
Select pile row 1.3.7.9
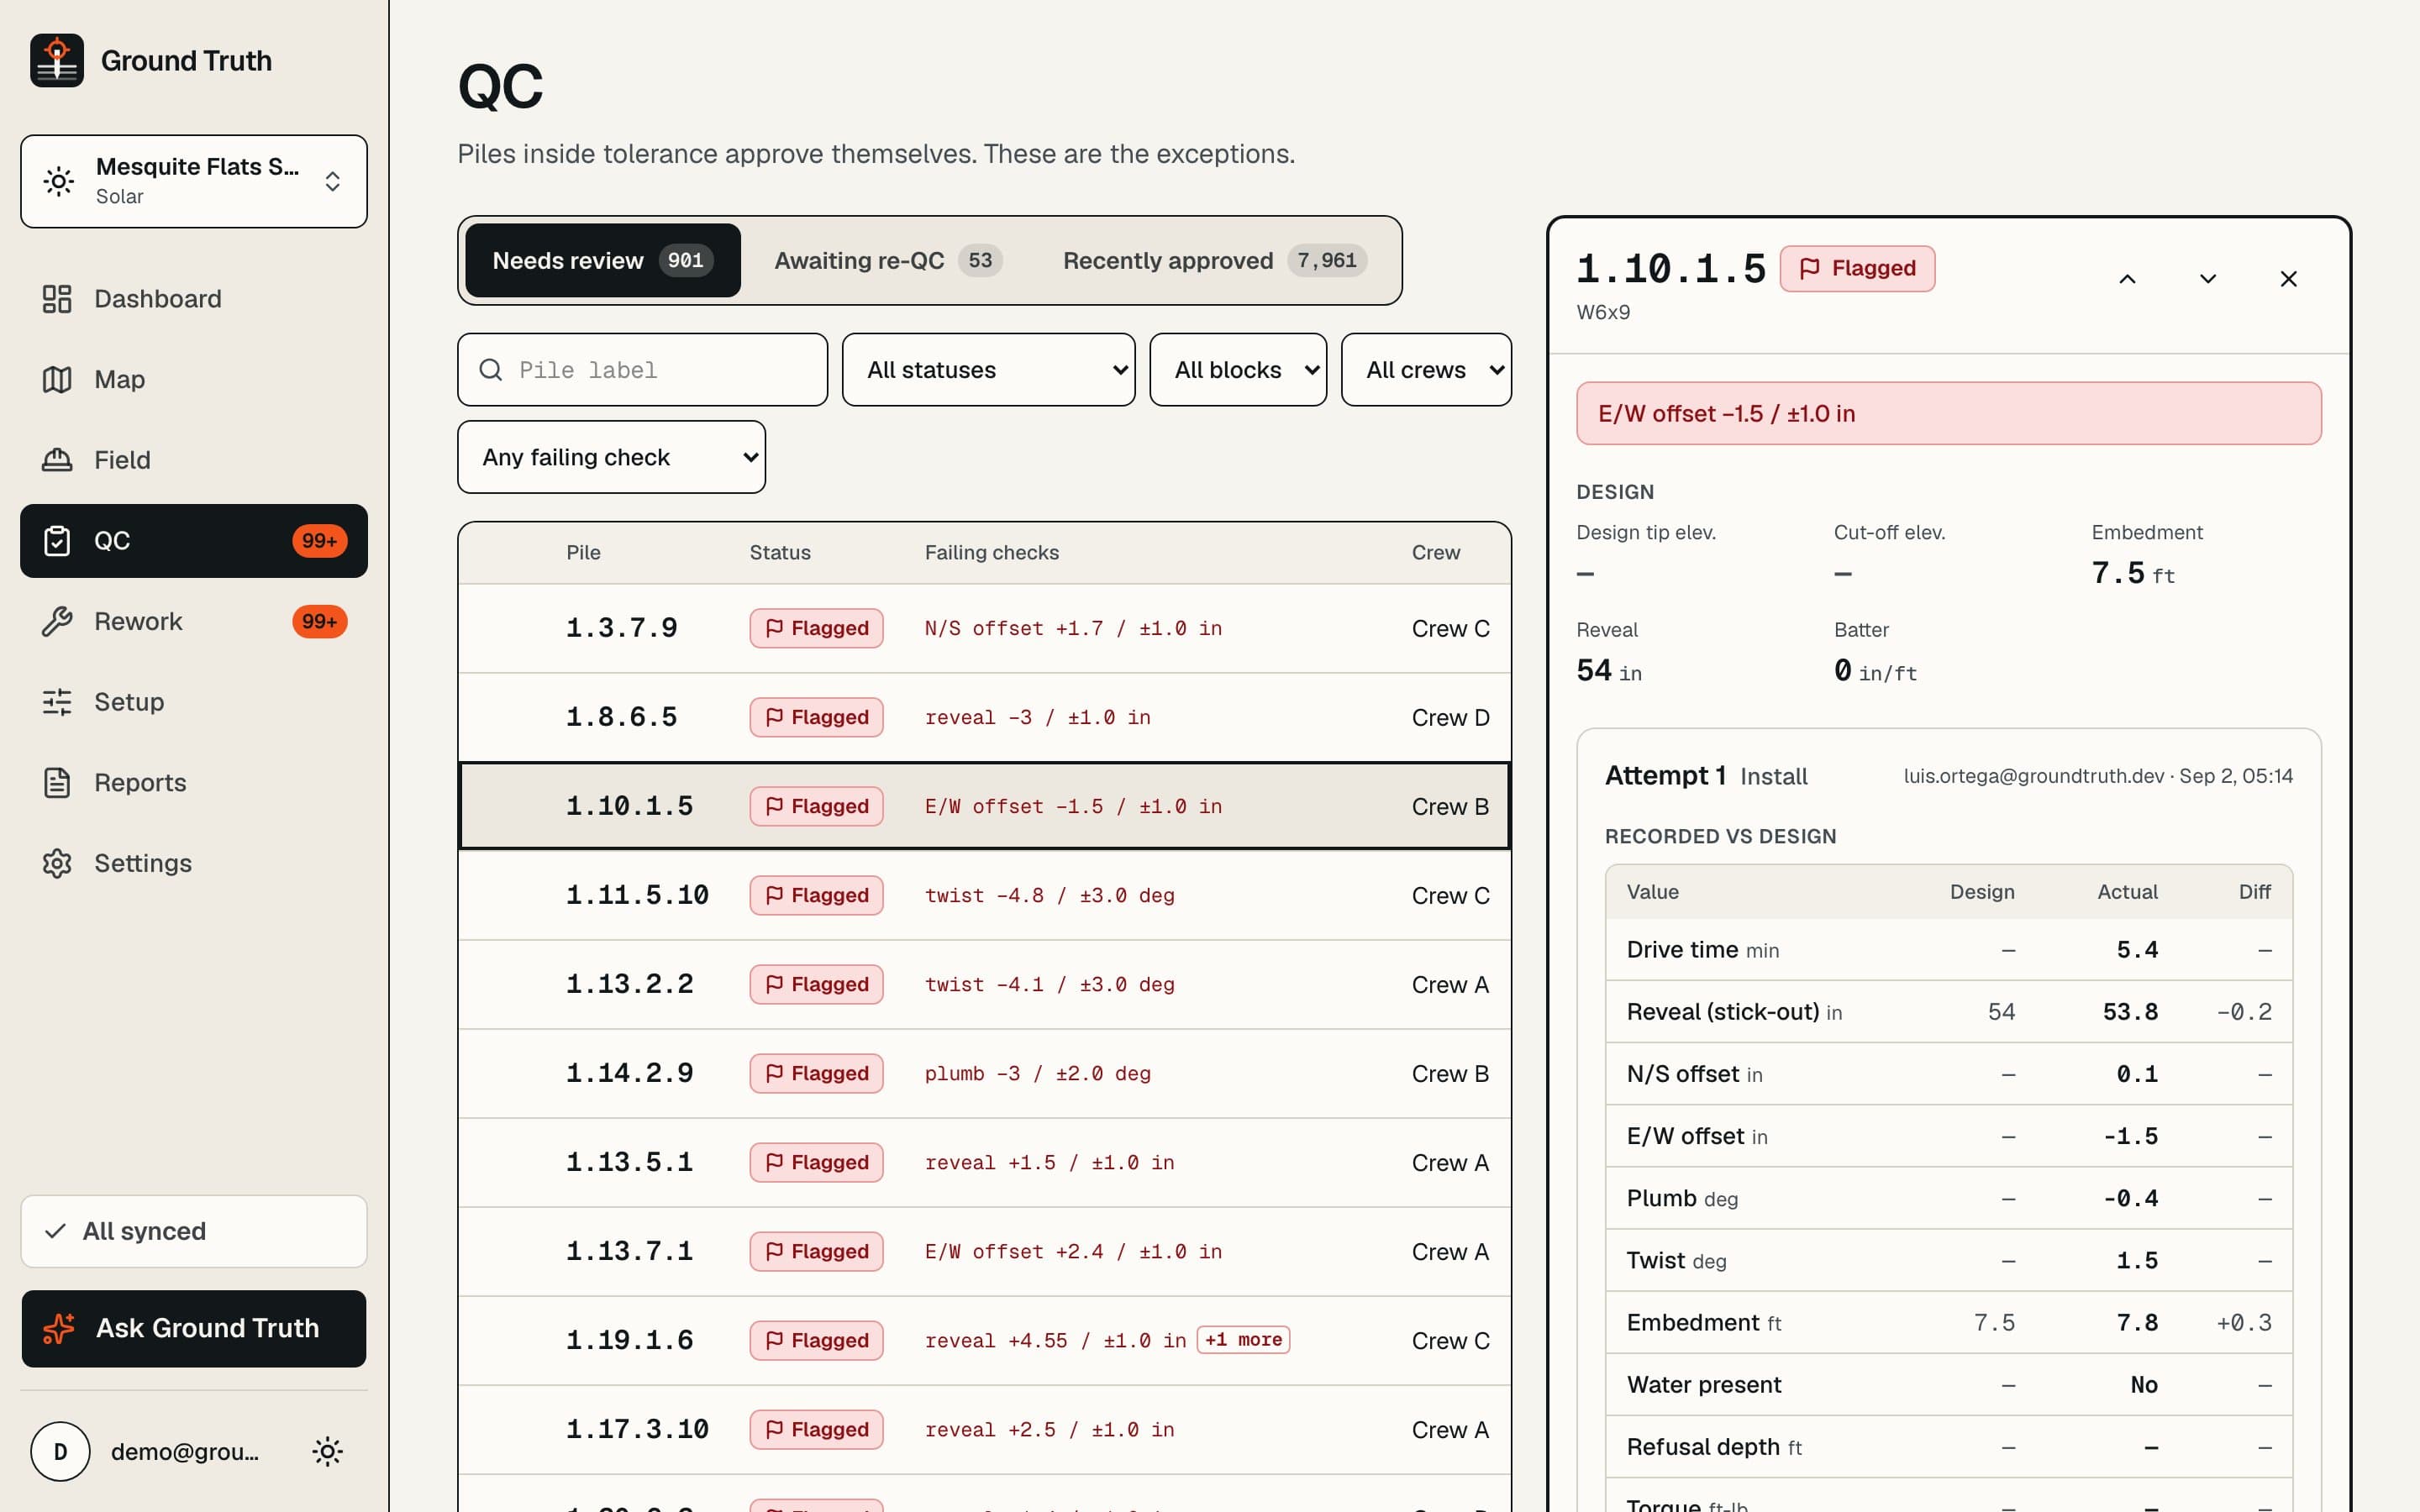[x=984, y=628]
